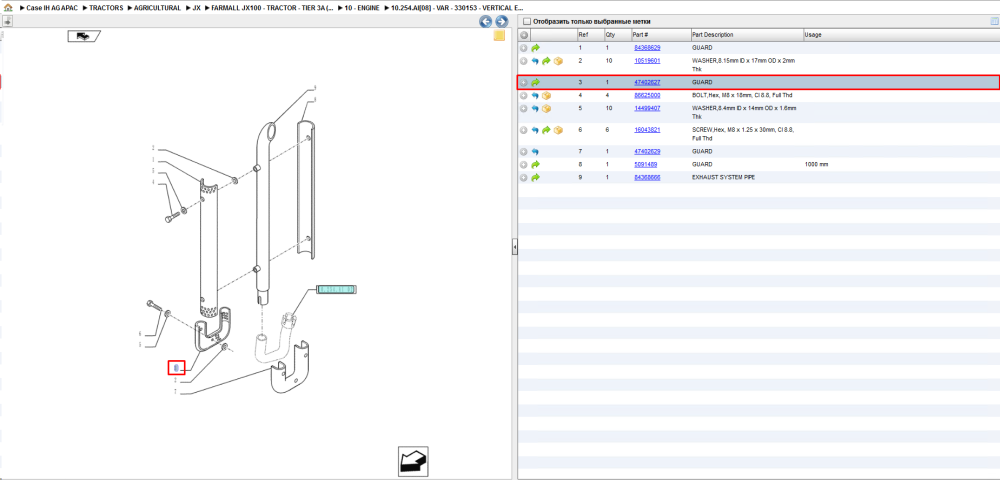Open 'TRACTORS' breadcrumb

coord(106,8)
